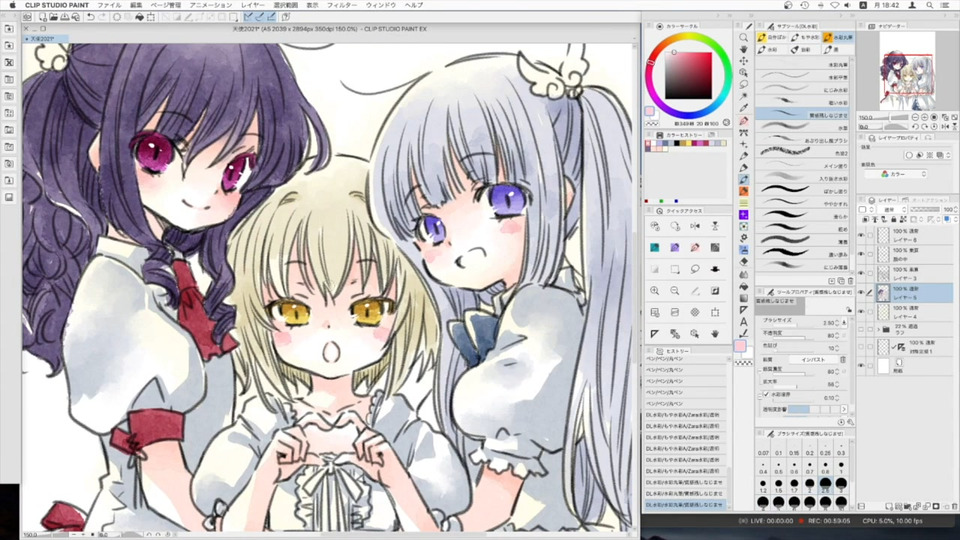960x540 pixels.
Task: Select the Hand move-canvas tool
Action: pos(744,49)
